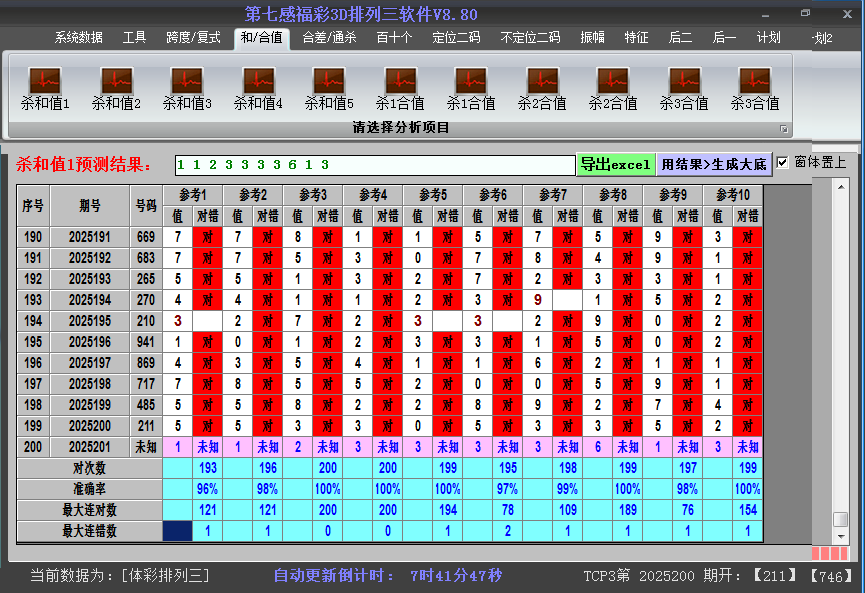
Task: Select the 2025191 period row cell
Action: [x=90, y=237]
